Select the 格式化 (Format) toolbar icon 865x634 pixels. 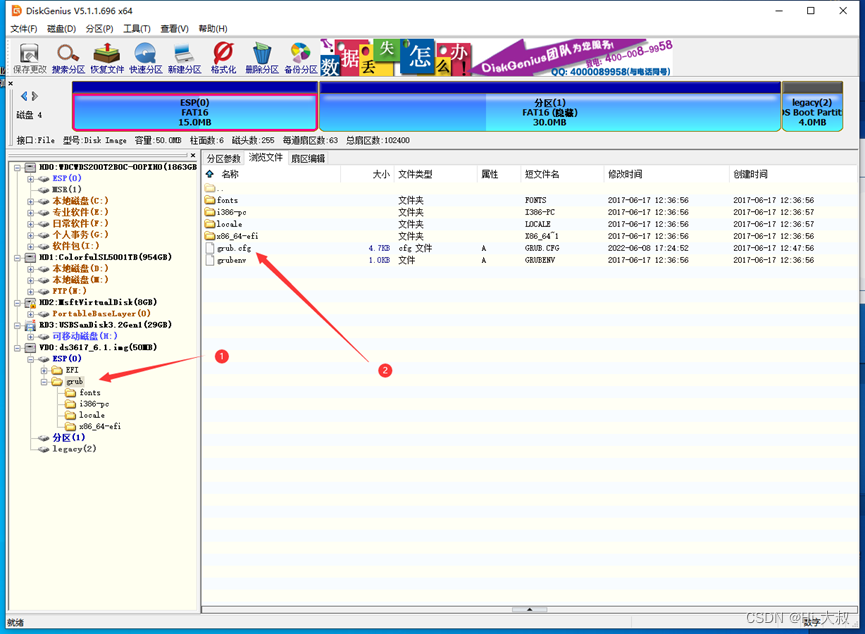(222, 55)
